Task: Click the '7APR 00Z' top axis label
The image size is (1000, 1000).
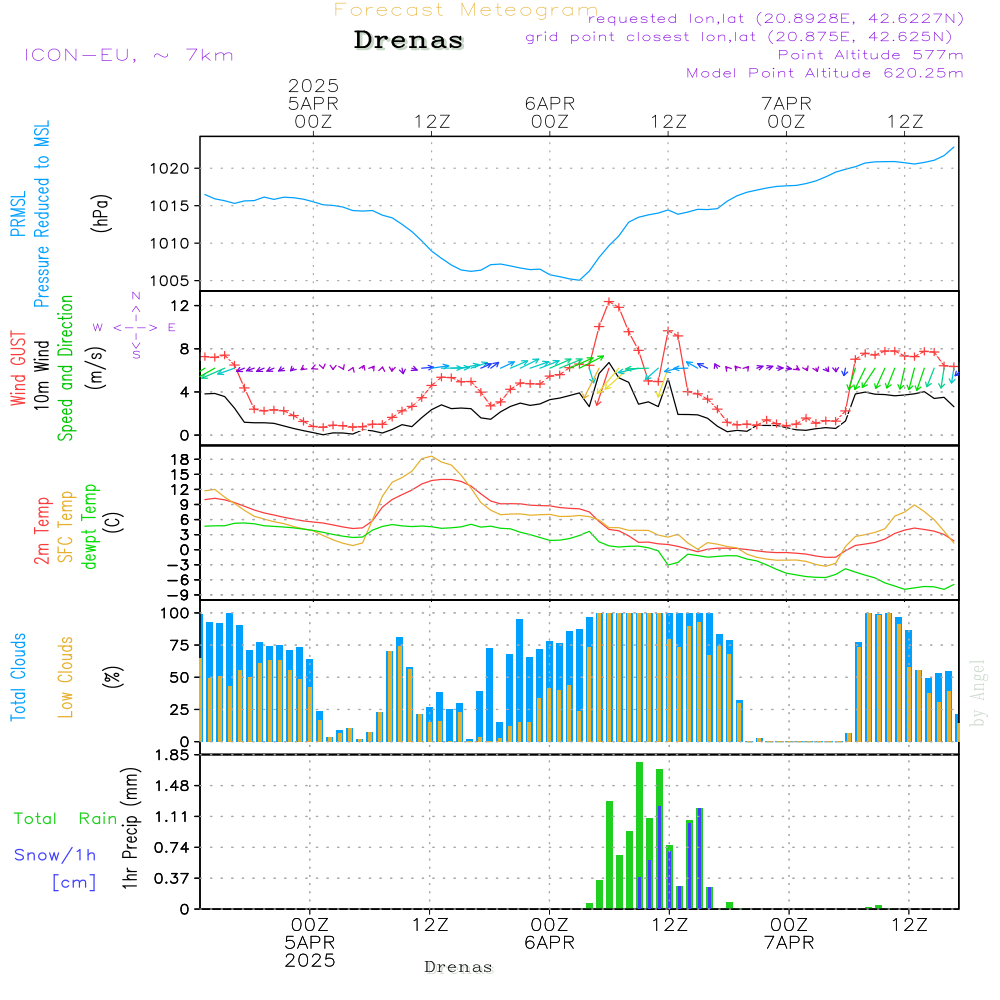Action: click(x=786, y=112)
